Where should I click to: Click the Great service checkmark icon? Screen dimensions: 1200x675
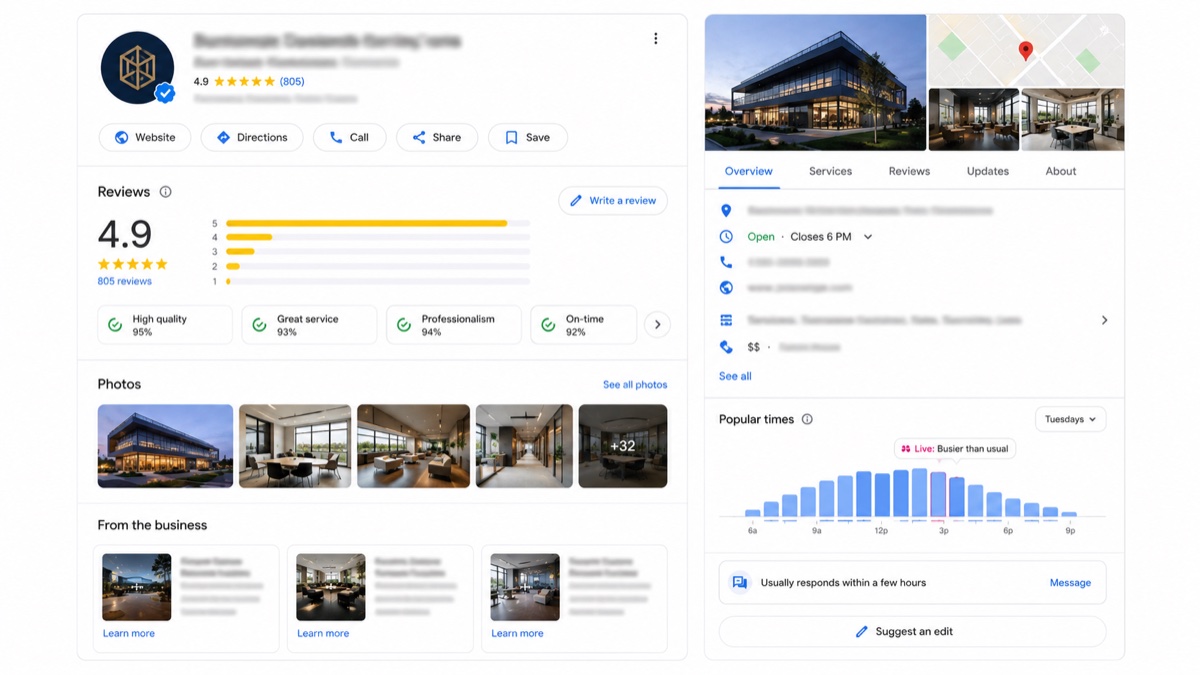[x=260, y=325]
